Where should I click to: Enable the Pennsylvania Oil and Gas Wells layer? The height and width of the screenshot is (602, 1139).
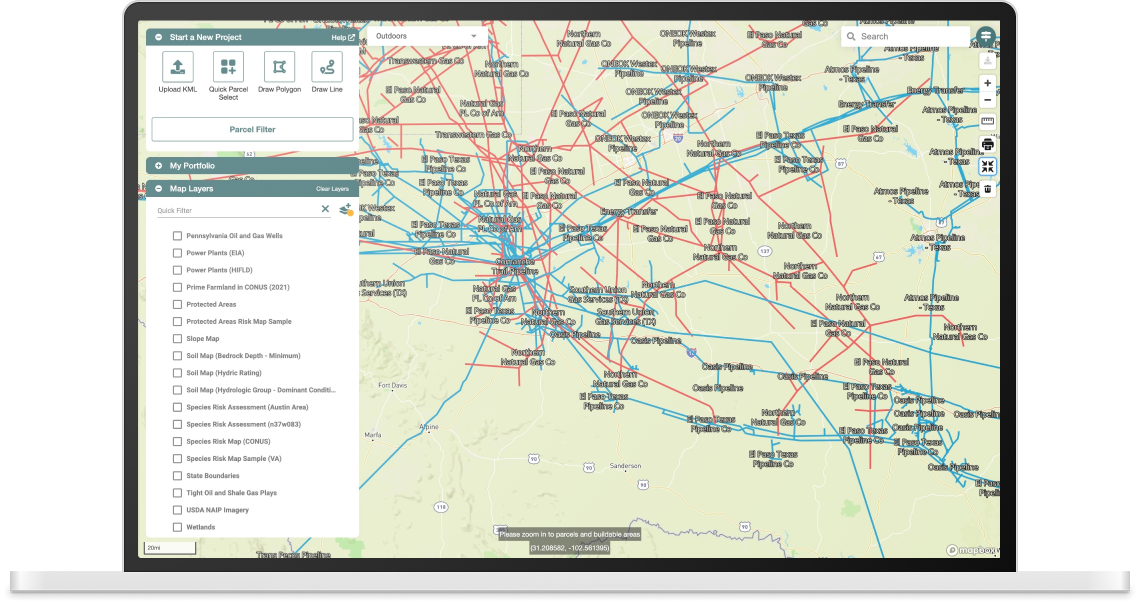pyautogui.click(x=177, y=236)
